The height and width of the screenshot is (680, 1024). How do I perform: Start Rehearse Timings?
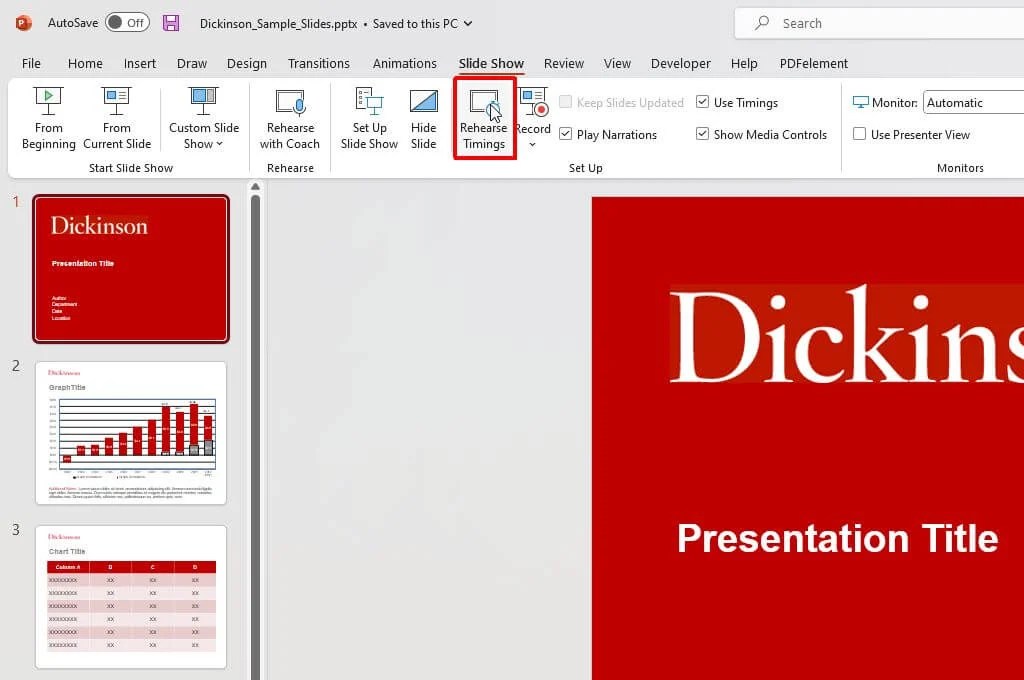coord(484,118)
